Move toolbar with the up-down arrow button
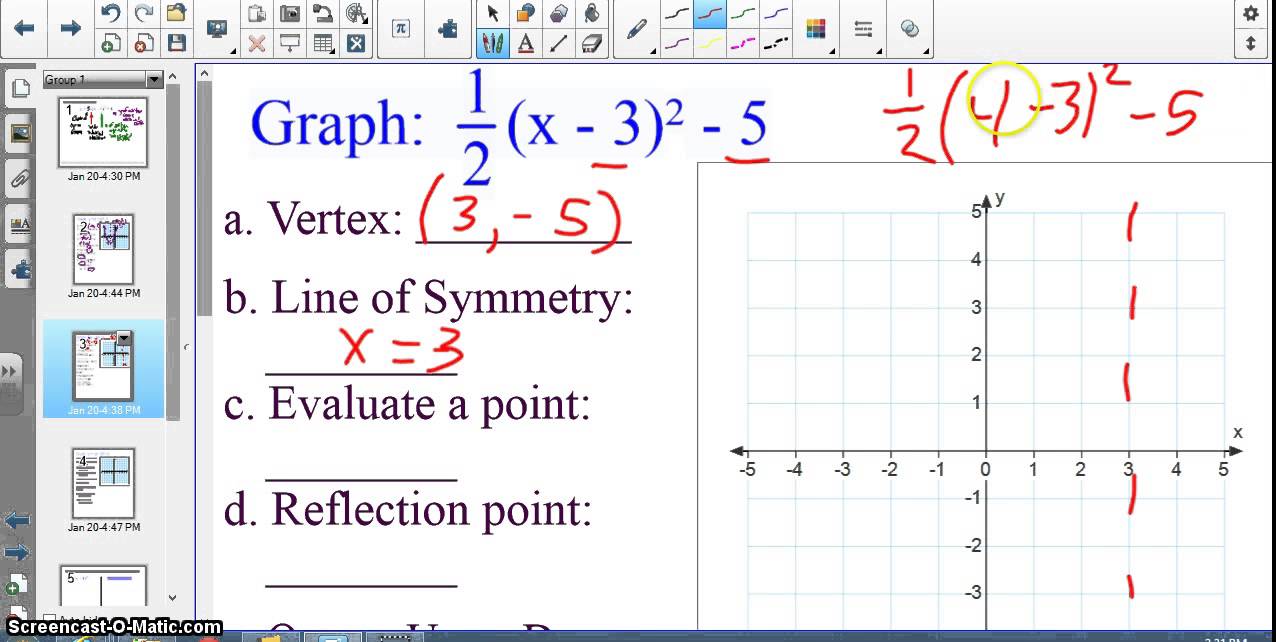The image size is (1276, 642). [1251, 43]
